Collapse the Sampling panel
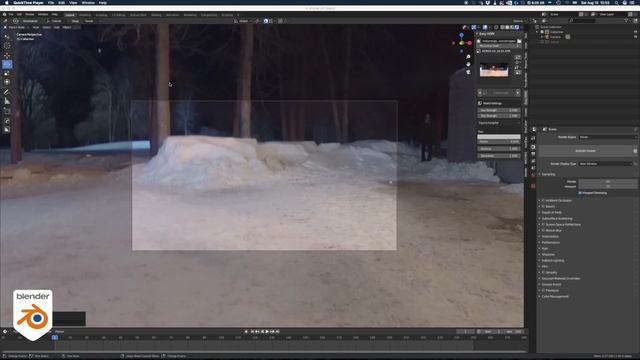This screenshot has height=360, width=640. tap(548, 174)
